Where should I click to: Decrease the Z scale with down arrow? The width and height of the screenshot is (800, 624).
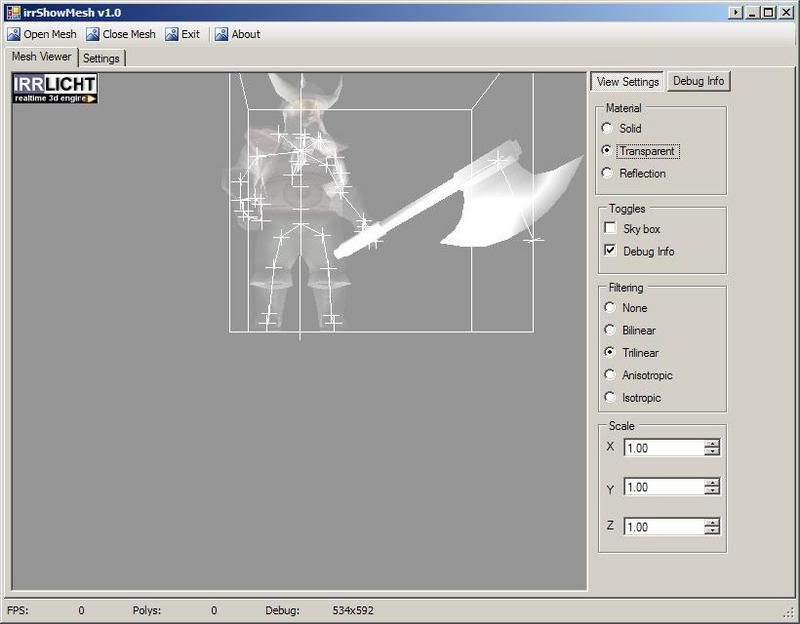(712, 530)
